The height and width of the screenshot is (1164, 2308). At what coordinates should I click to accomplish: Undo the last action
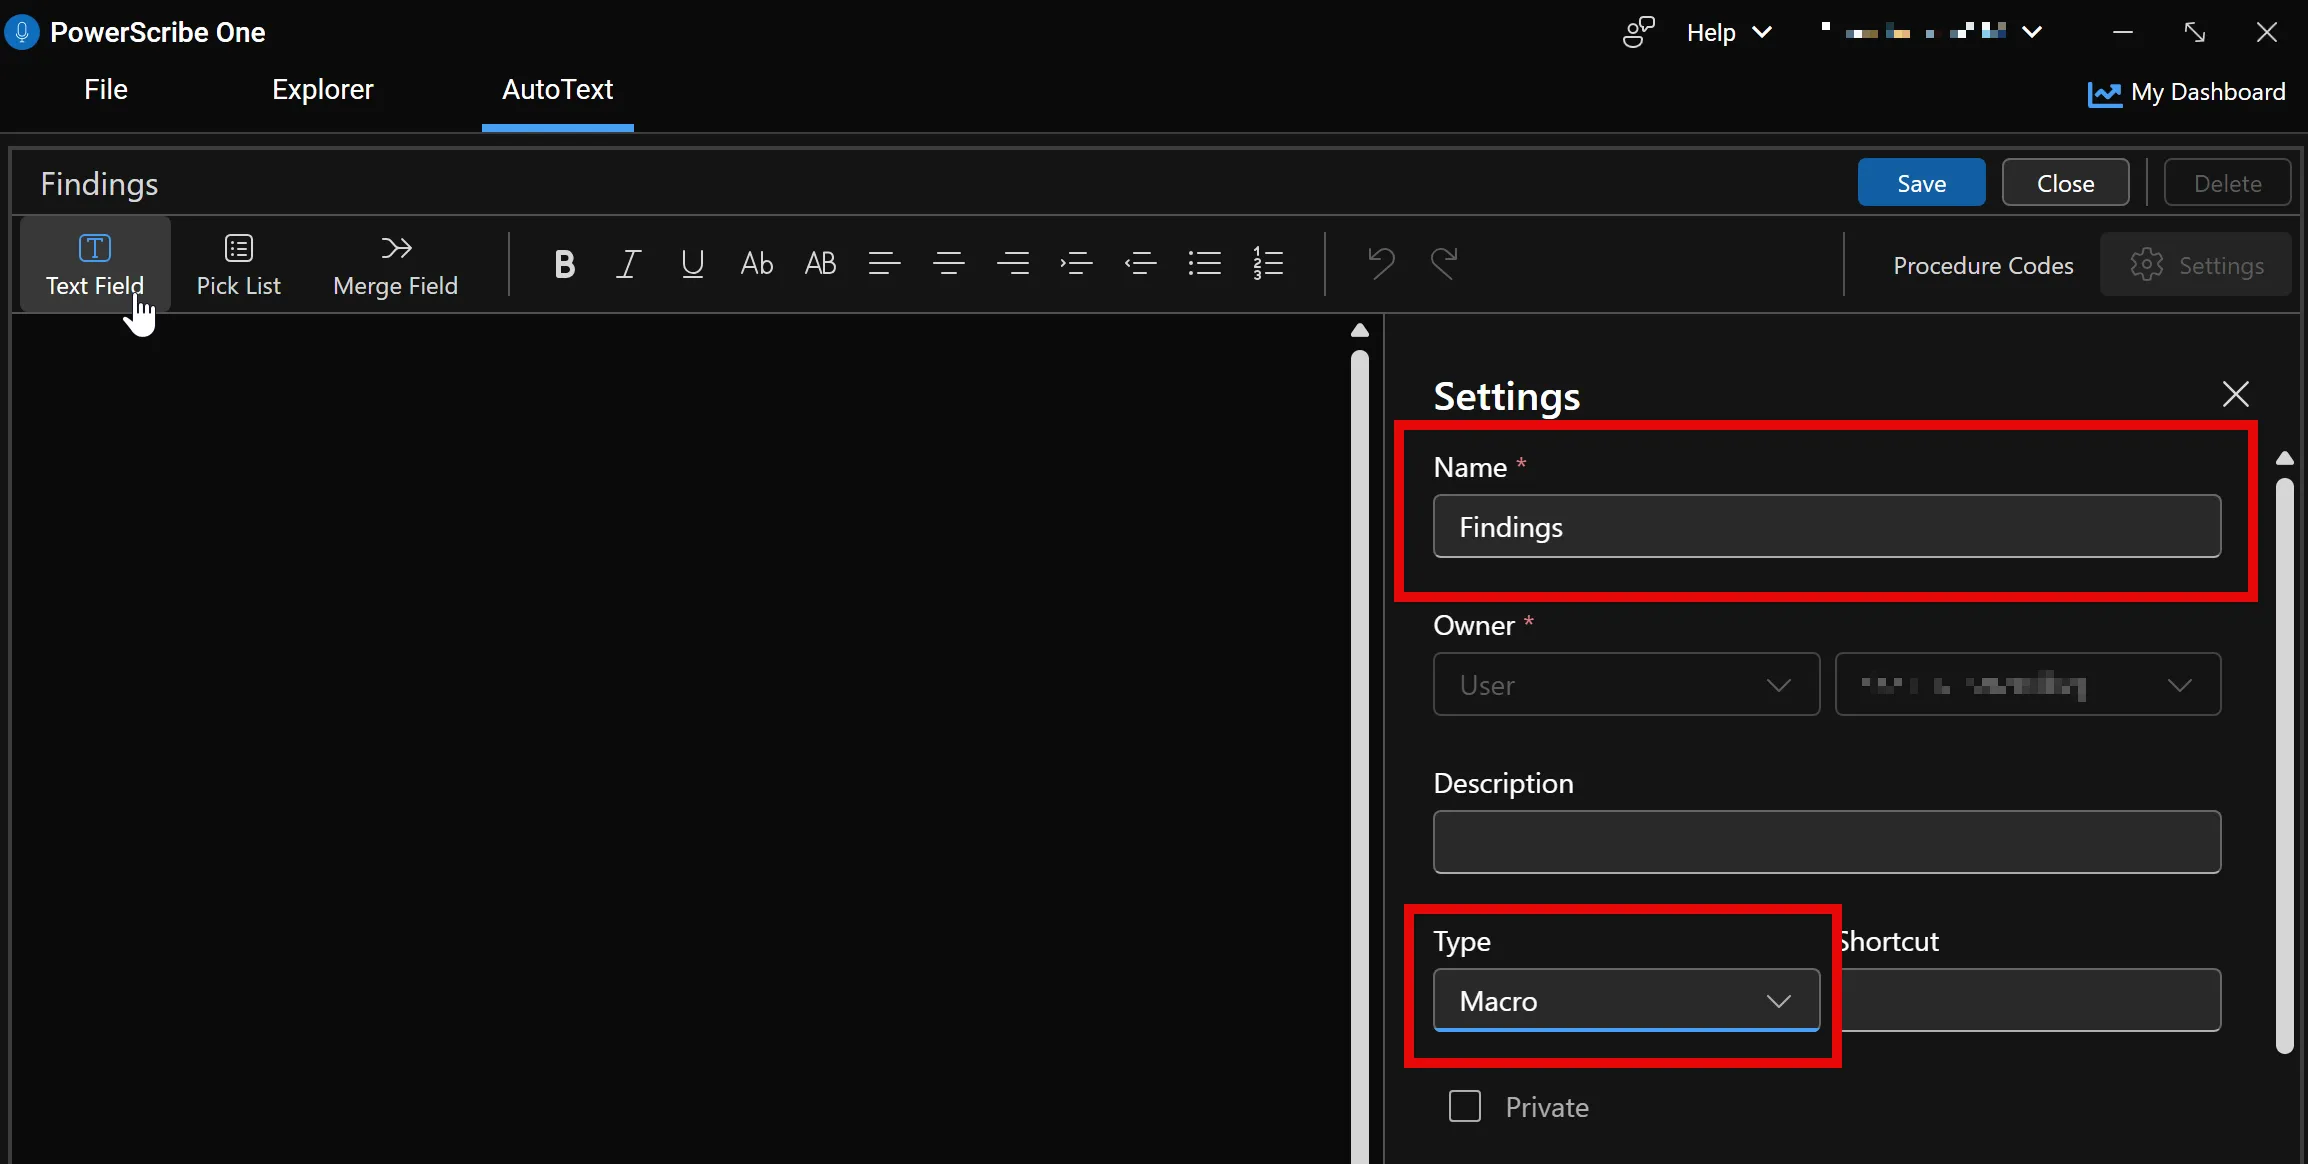click(1381, 264)
